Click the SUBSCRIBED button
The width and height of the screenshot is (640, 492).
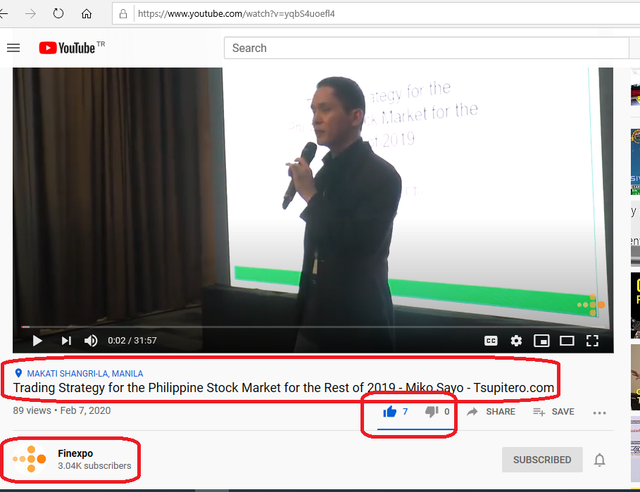pos(542,460)
